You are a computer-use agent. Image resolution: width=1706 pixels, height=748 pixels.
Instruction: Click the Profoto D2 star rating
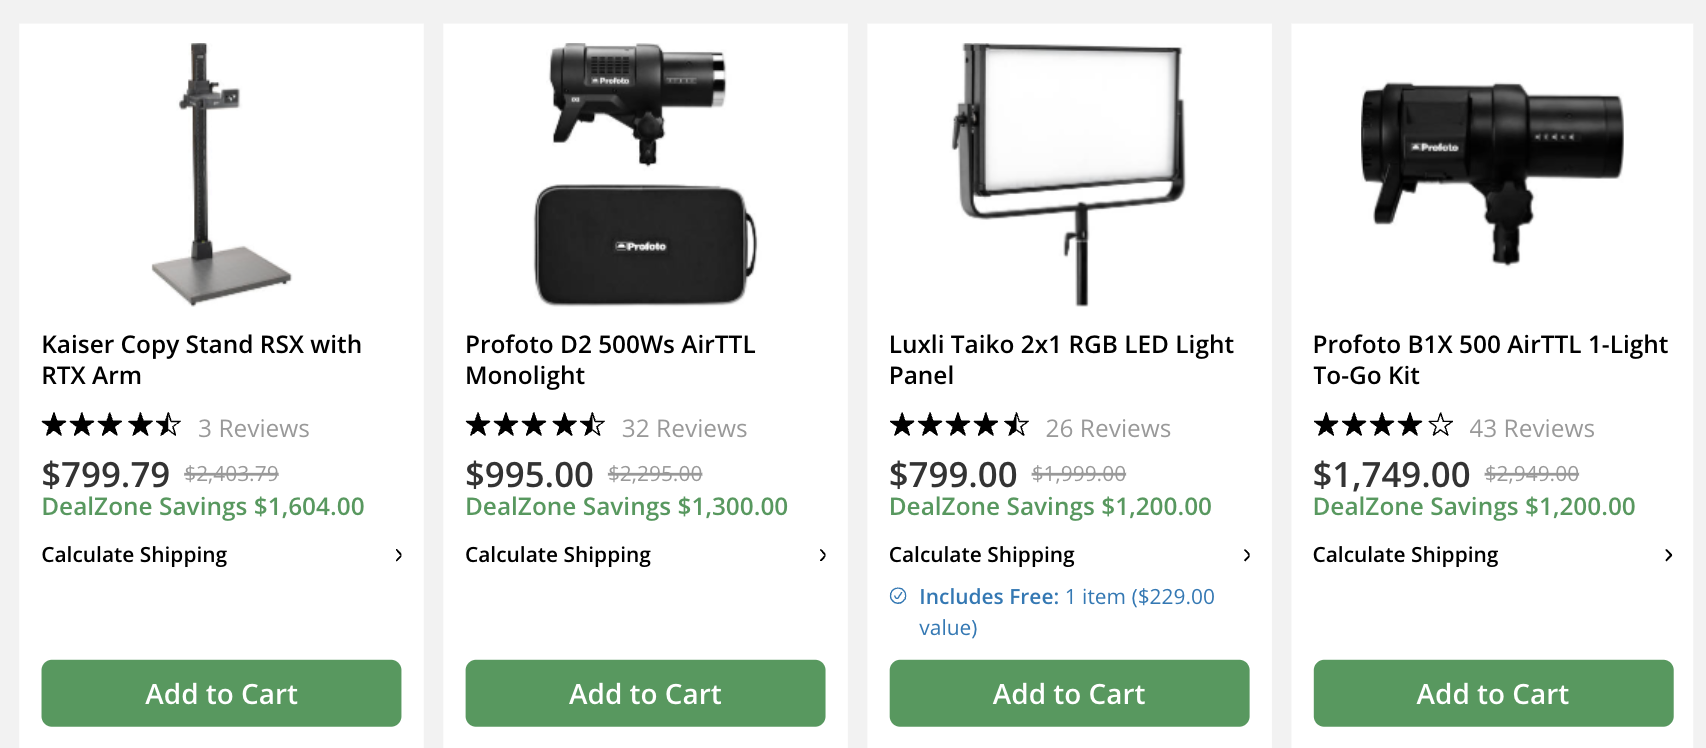tap(535, 426)
